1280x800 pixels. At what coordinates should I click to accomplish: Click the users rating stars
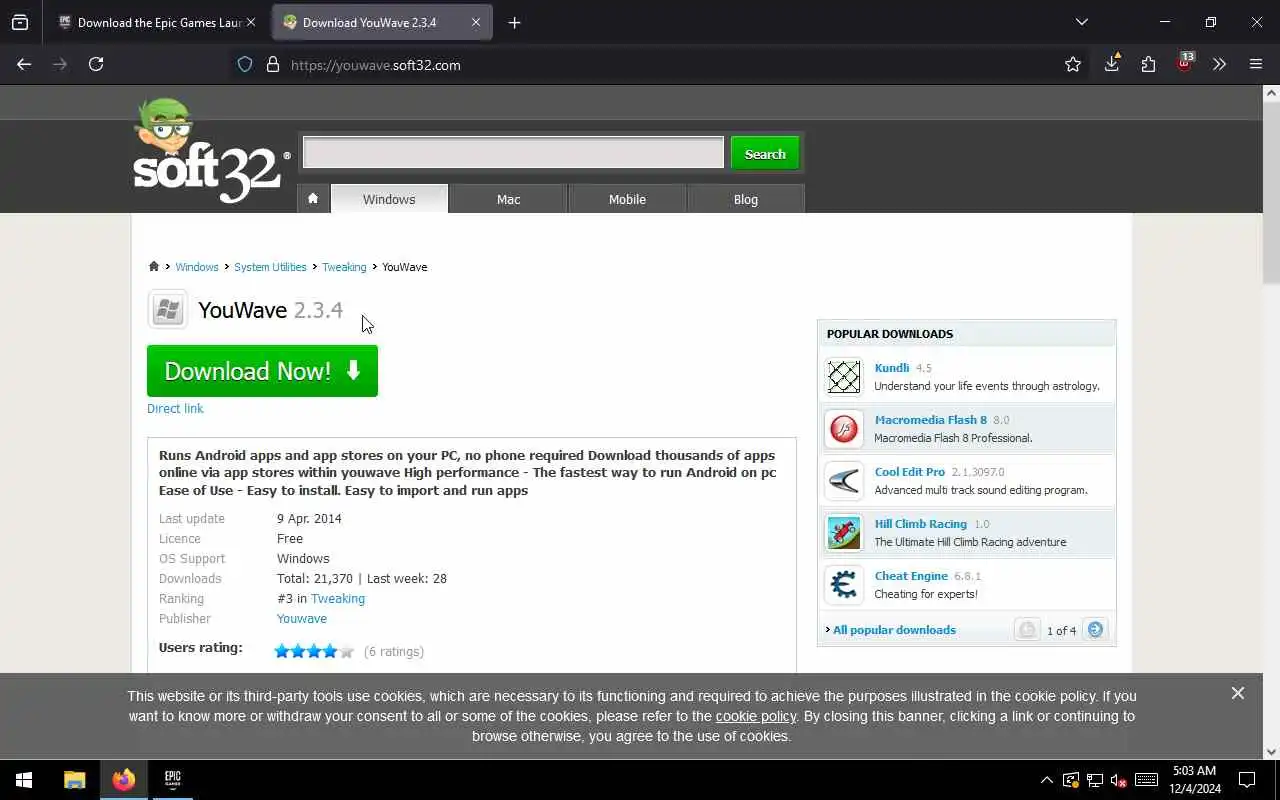314,651
